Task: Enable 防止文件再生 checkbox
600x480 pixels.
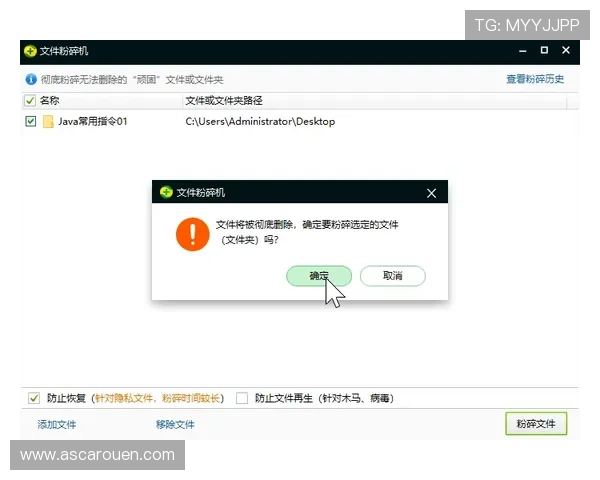Action: pyautogui.click(x=242, y=398)
